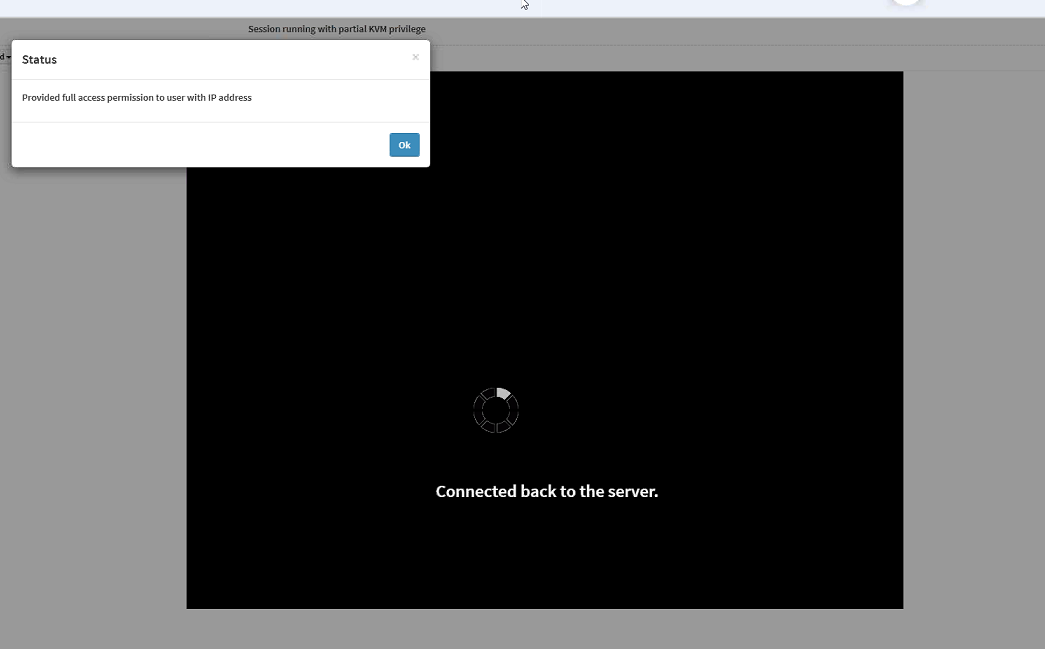Viewport: 1045px width, 649px height.
Task: Click the dialog divider line under Status
Action: (220, 77)
